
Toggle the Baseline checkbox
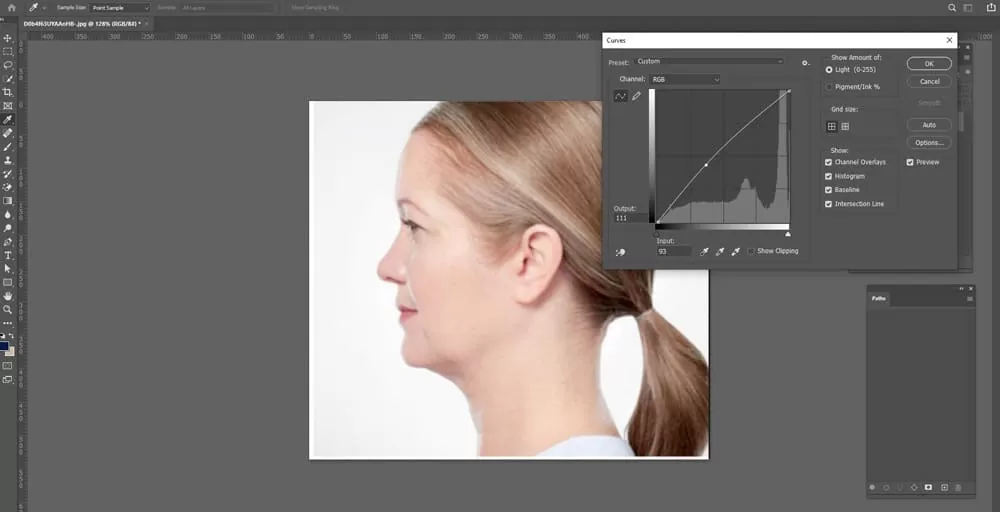pyautogui.click(x=828, y=190)
